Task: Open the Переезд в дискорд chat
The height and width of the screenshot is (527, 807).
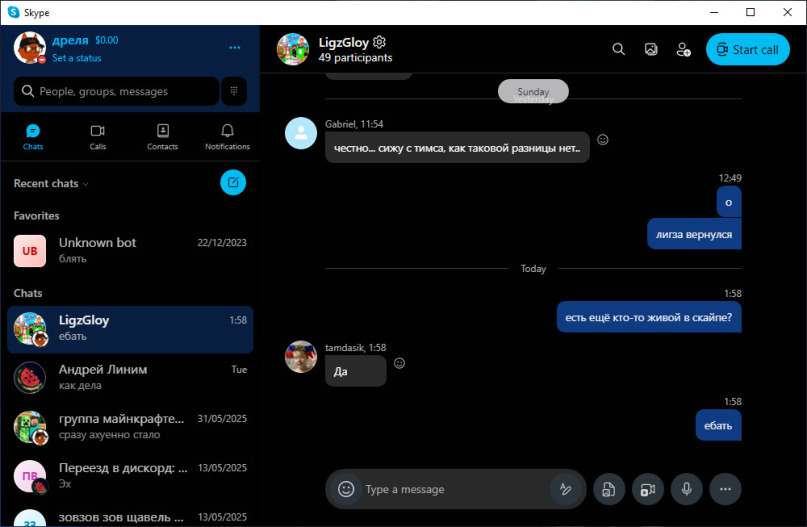Action: 130,476
